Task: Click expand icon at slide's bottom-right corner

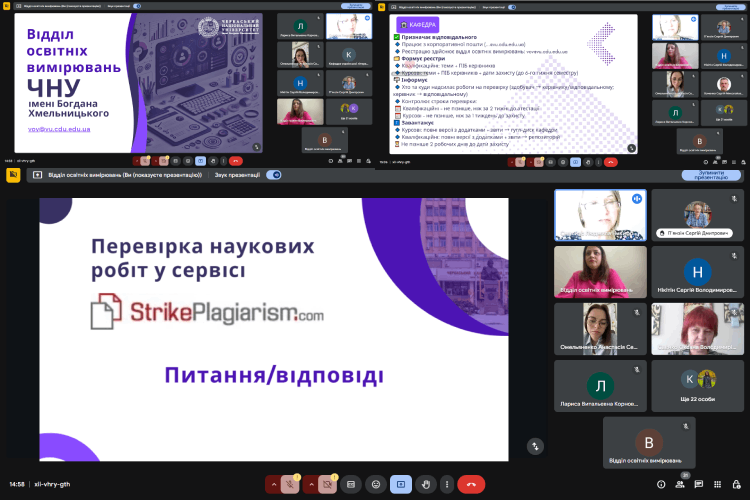Action: [x=535, y=447]
